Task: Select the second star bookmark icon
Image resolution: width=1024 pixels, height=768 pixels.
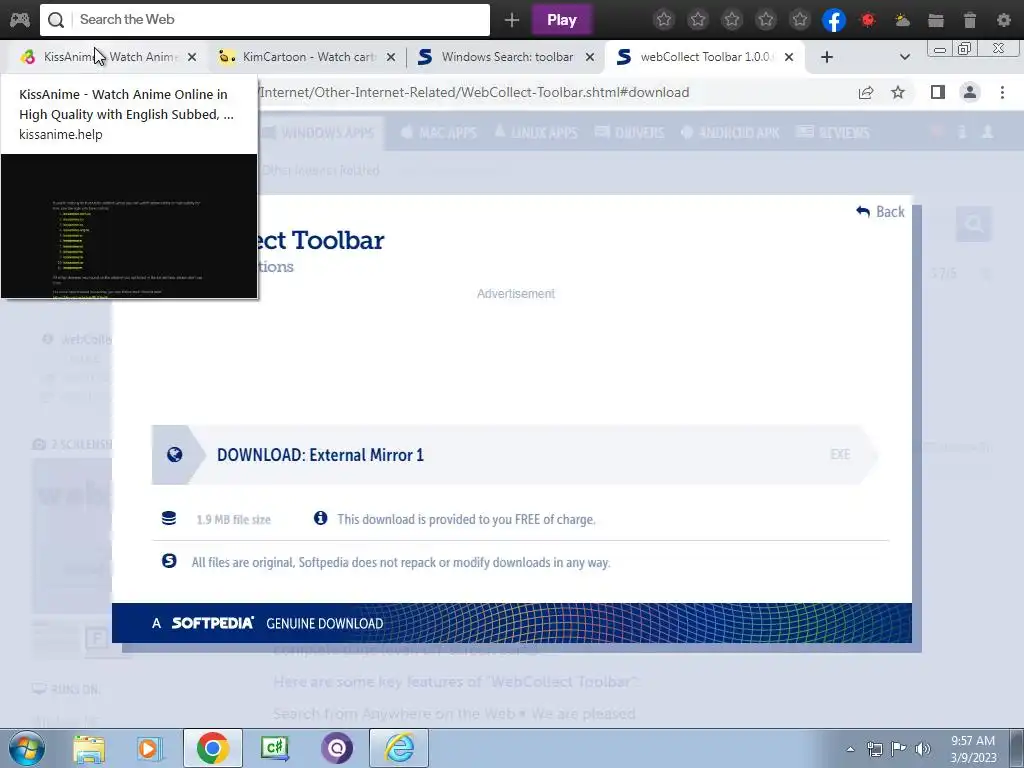Action: (698, 20)
